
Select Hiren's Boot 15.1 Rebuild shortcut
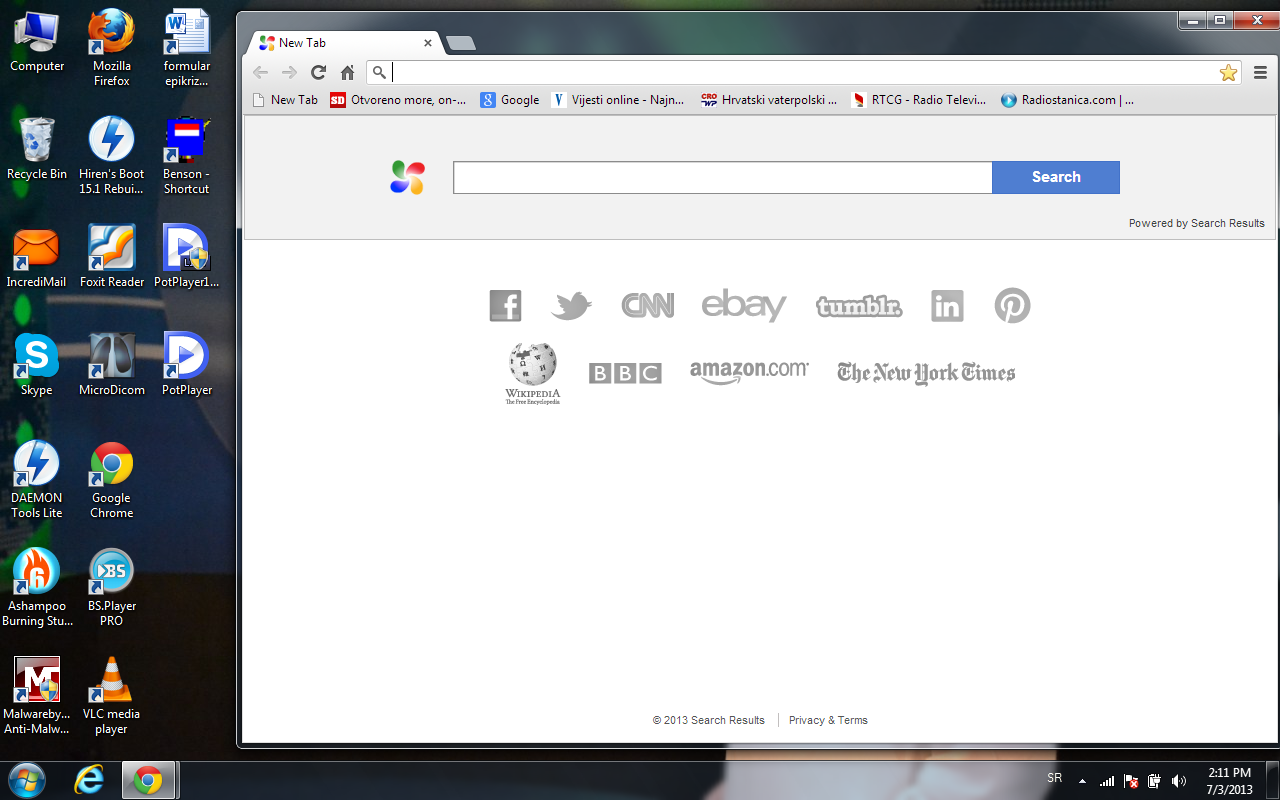point(112,155)
